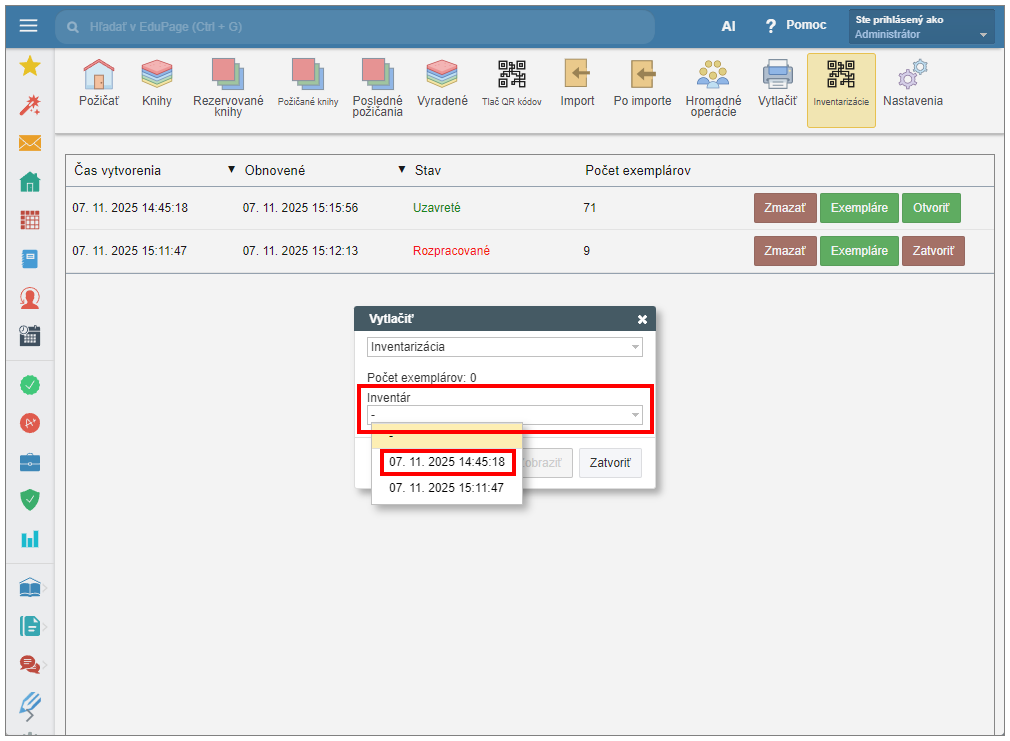1010x741 pixels.
Task: Close the Vytlačiť dialog with X
Action: pos(642,319)
